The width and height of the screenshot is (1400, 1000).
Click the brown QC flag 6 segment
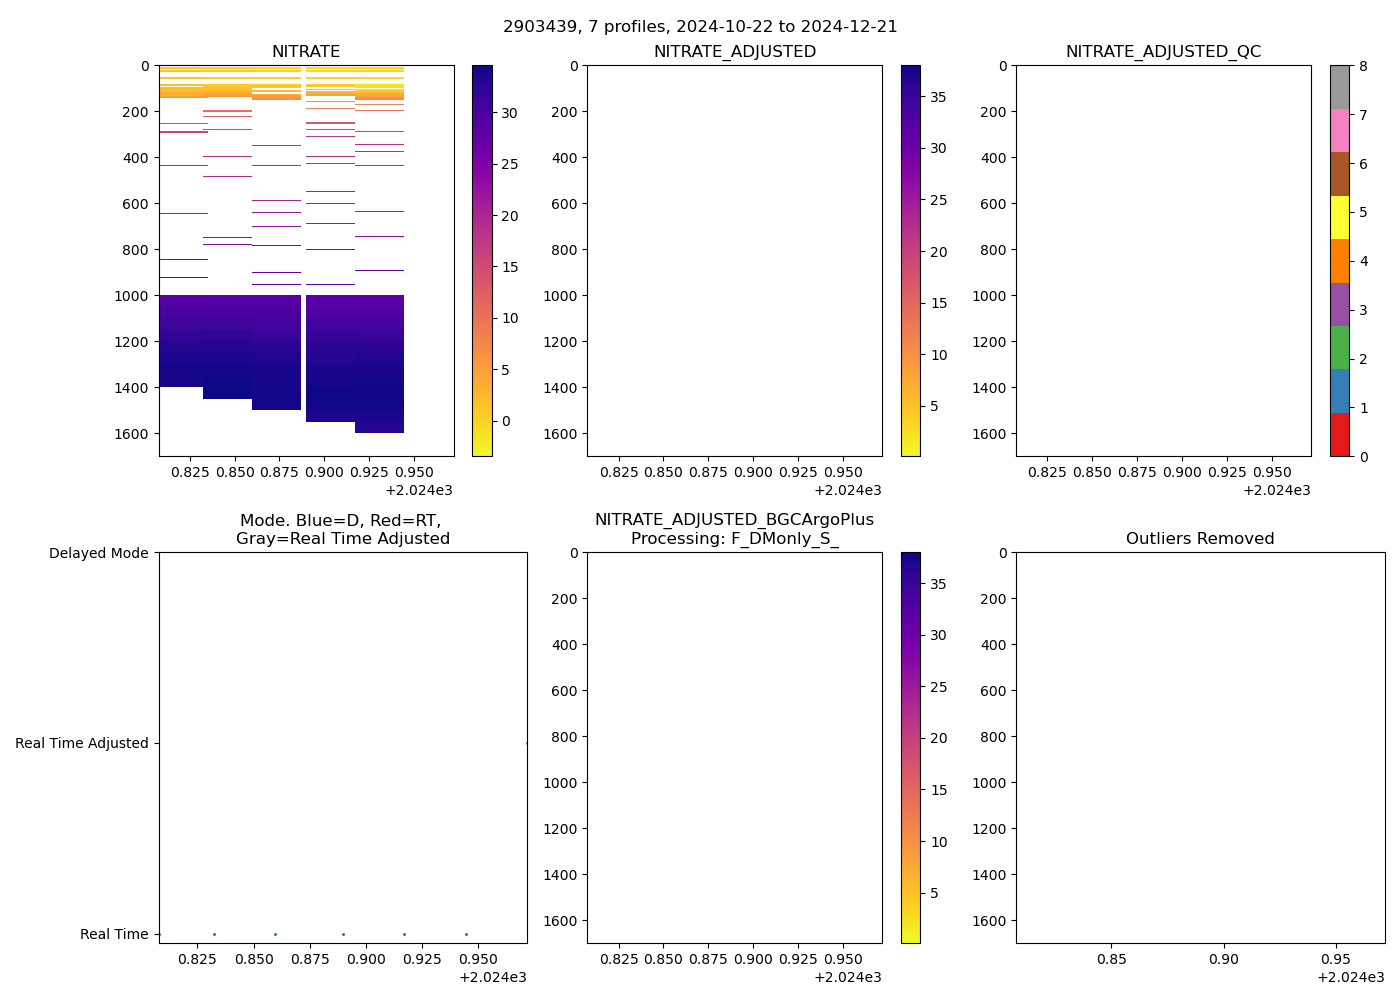pos(1339,174)
